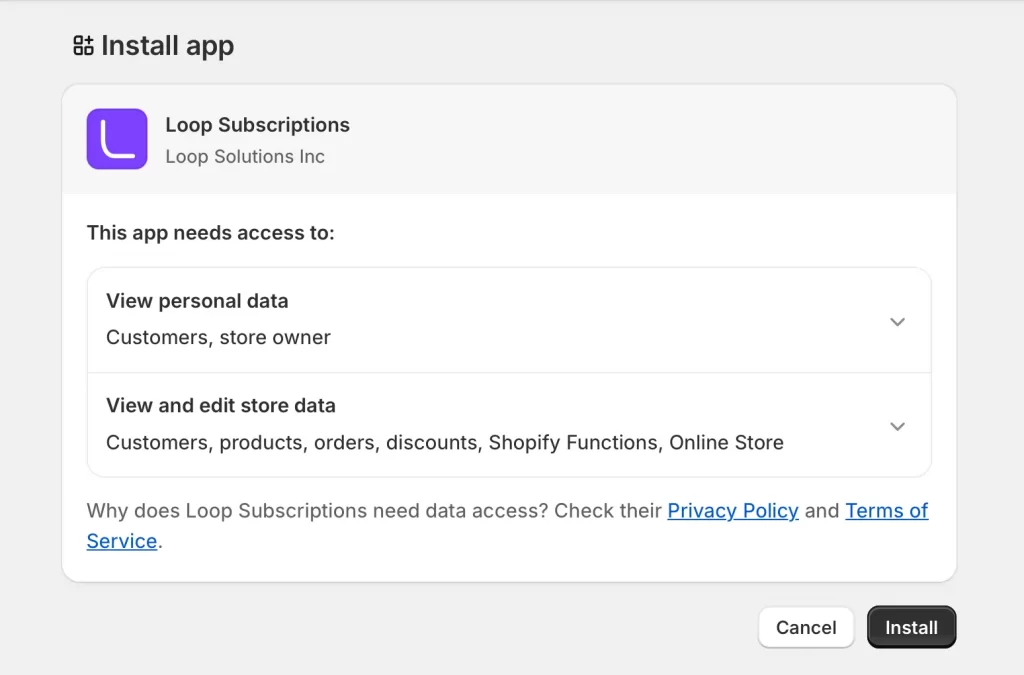
Task: Click 'Online Store' in the store data list
Action: pos(726,442)
